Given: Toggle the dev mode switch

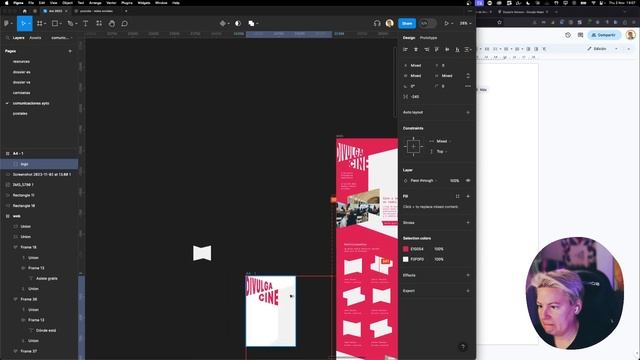Looking at the screenshot, I should coord(427,24).
